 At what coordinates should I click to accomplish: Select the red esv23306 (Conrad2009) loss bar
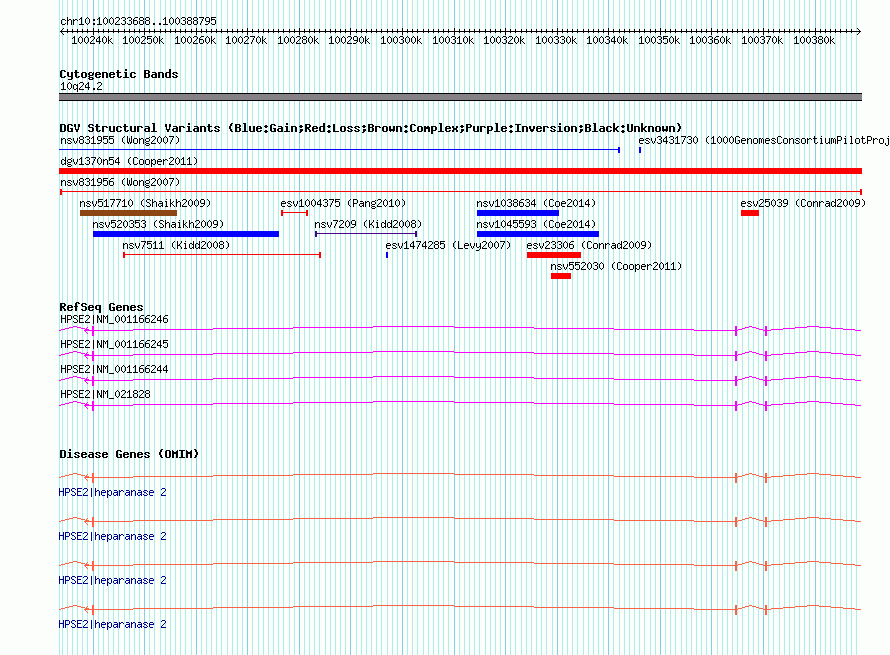coord(553,255)
